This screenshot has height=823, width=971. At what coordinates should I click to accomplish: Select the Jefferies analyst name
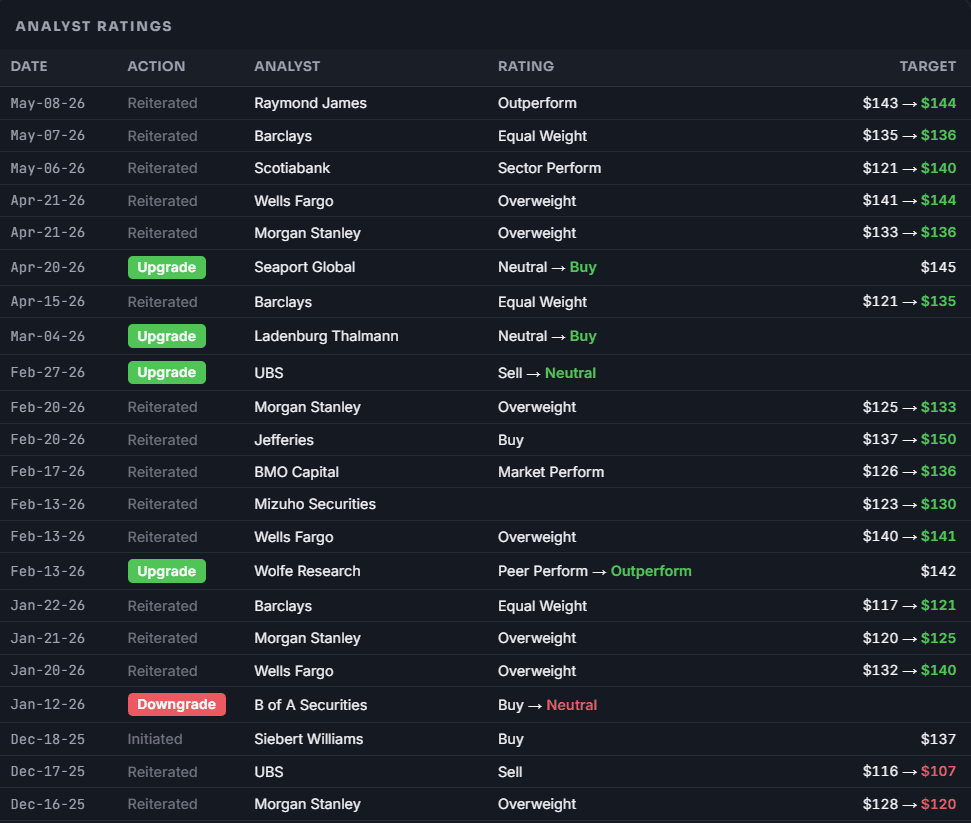(284, 440)
